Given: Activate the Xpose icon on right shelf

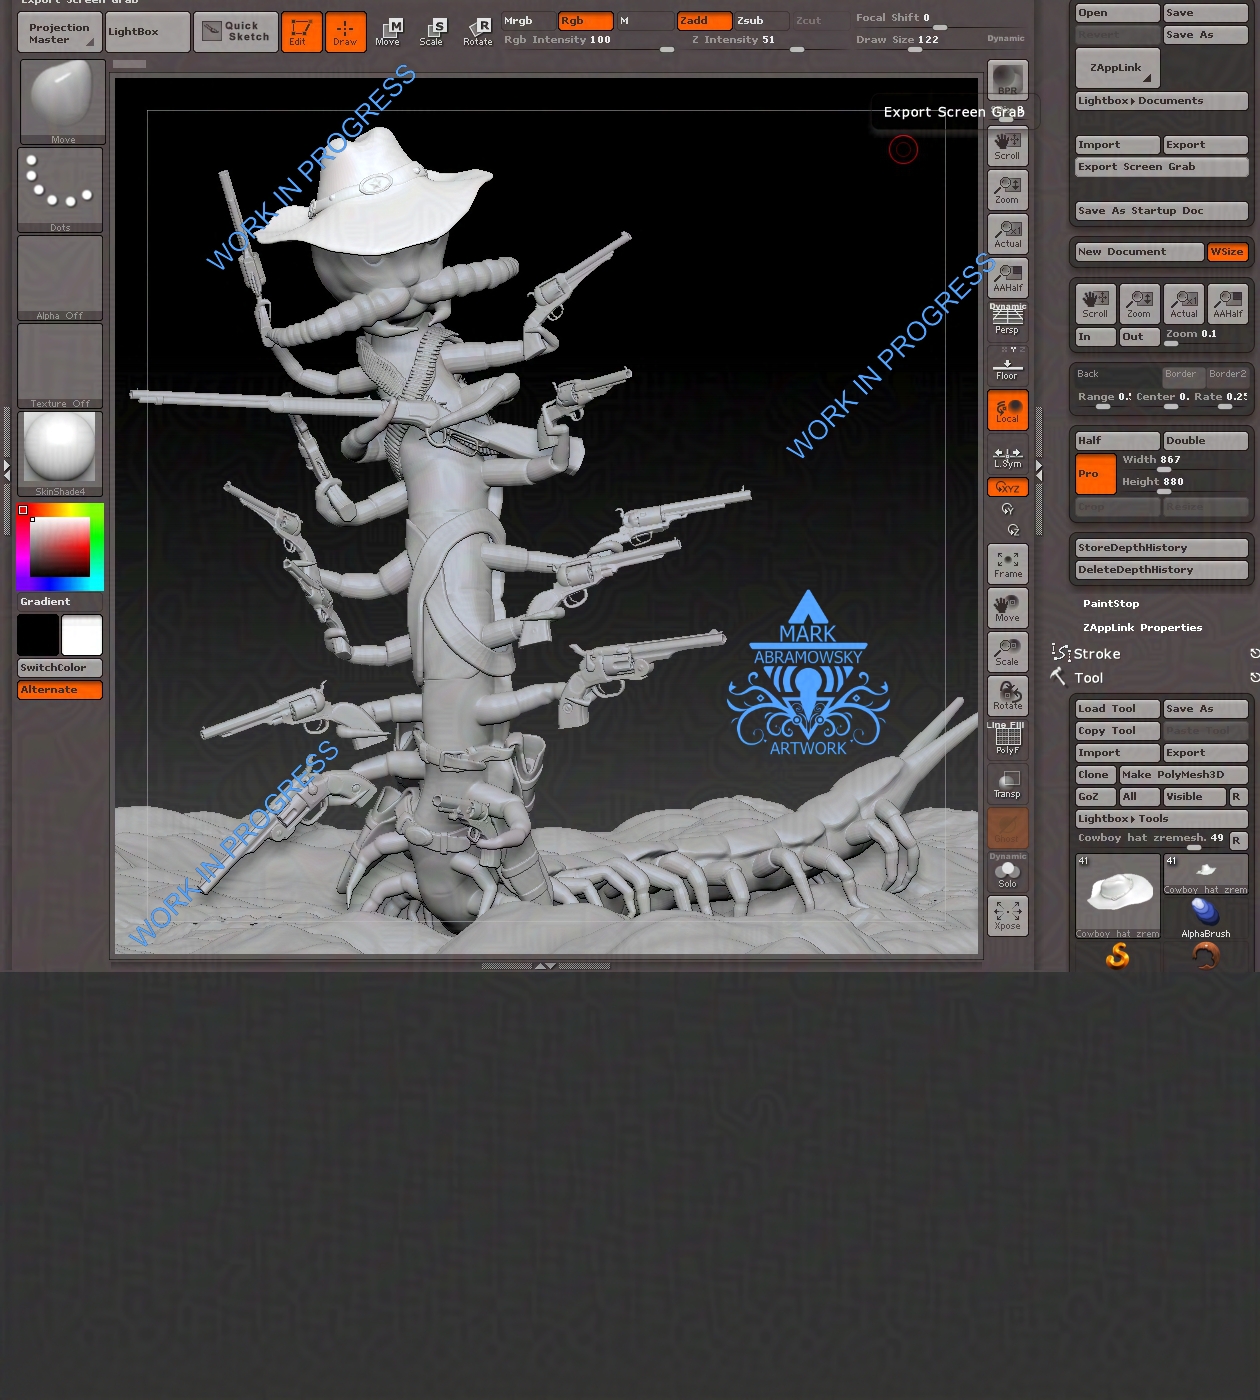Looking at the screenshot, I should point(1007,916).
